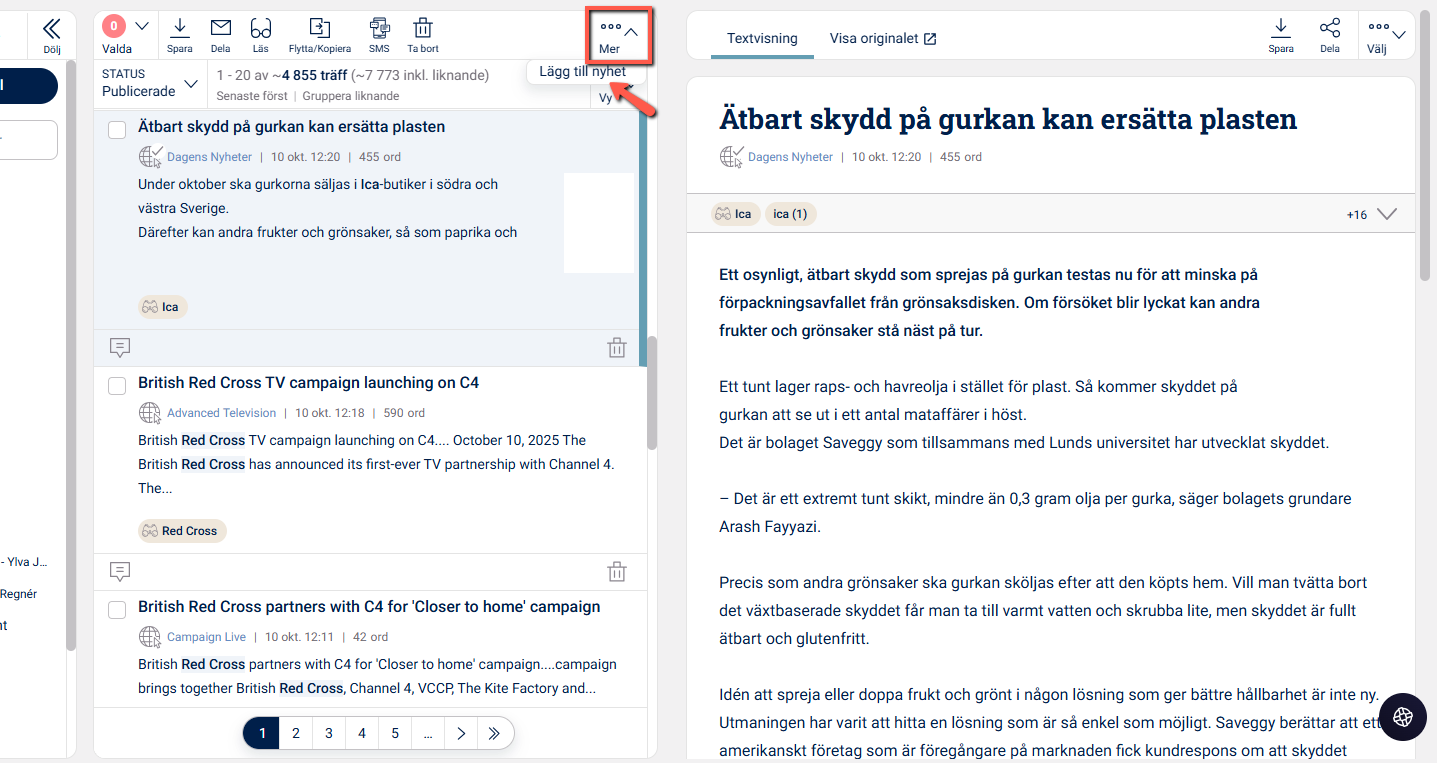Open the Valda selection dropdown arrow
The width and height of the screenshot is (1437, 763).
coord(142,27)
